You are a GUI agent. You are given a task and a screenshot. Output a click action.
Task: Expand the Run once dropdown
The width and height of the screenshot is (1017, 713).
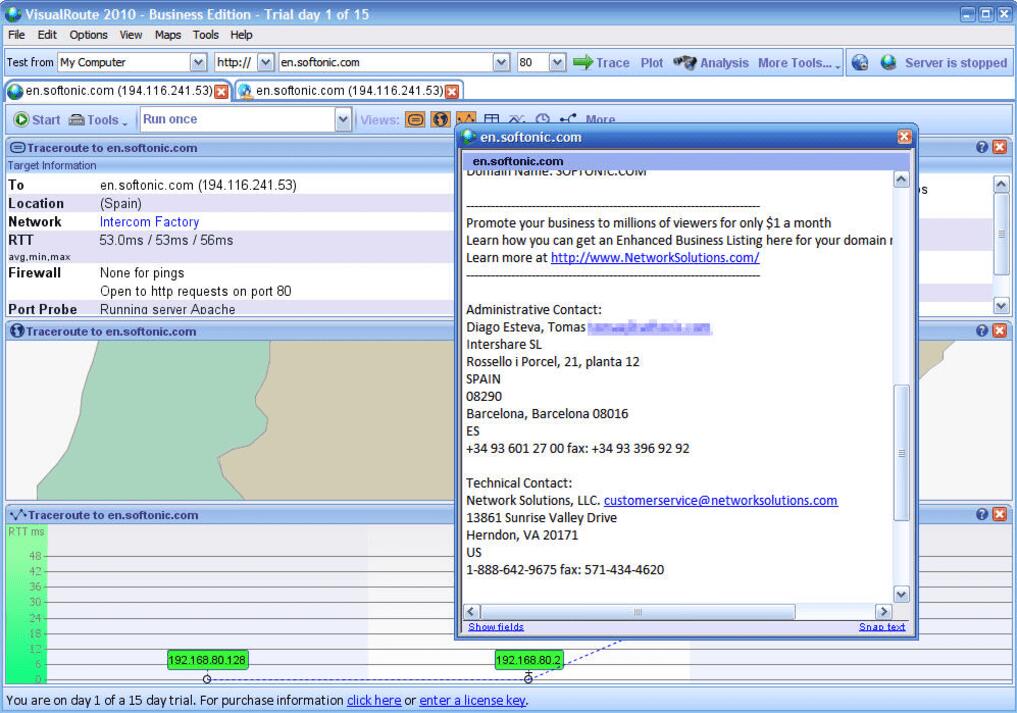coord(343,119)
